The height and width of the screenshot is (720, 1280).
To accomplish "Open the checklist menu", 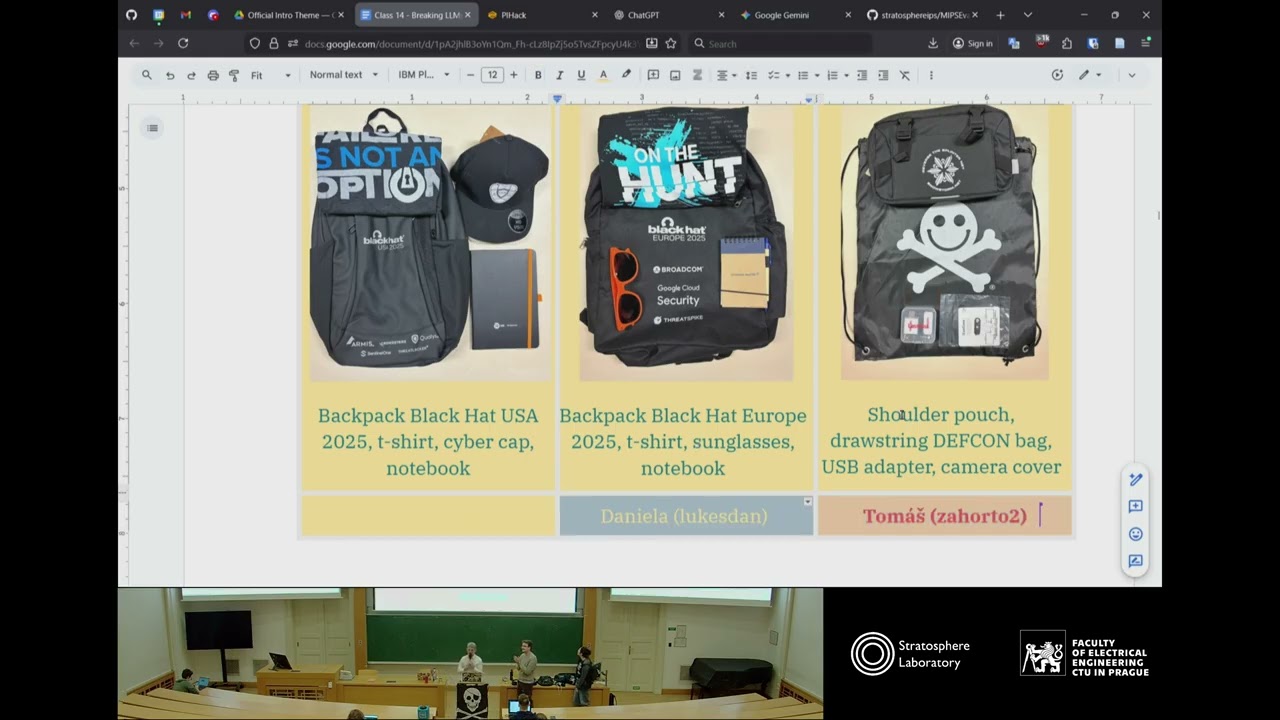I will point(778,75).
